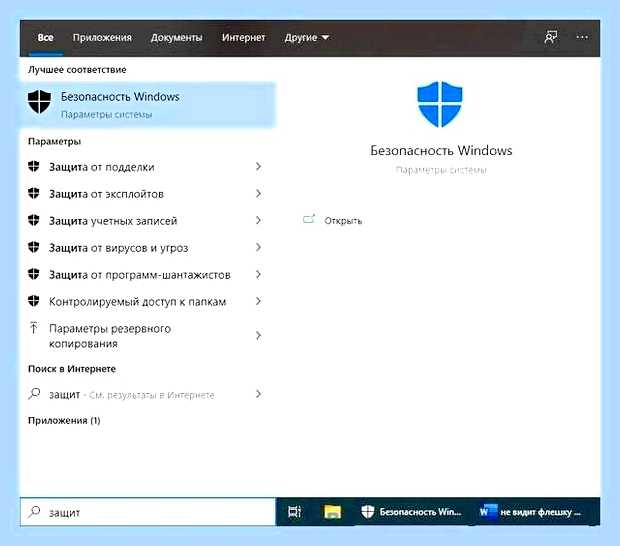Click the Word icon on the taskbar
The height and width of the screenshot is (546, 620).
pos(488,512)
